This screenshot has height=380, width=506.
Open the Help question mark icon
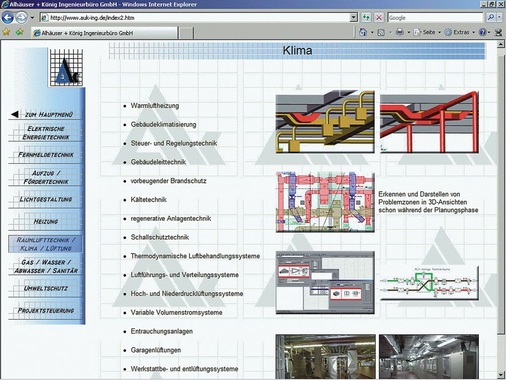483,32
